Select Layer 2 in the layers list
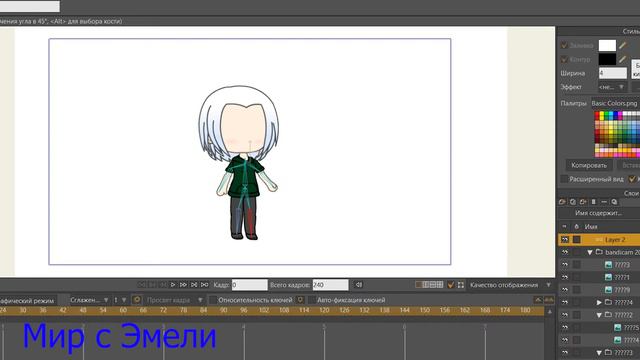 (615, 240)
